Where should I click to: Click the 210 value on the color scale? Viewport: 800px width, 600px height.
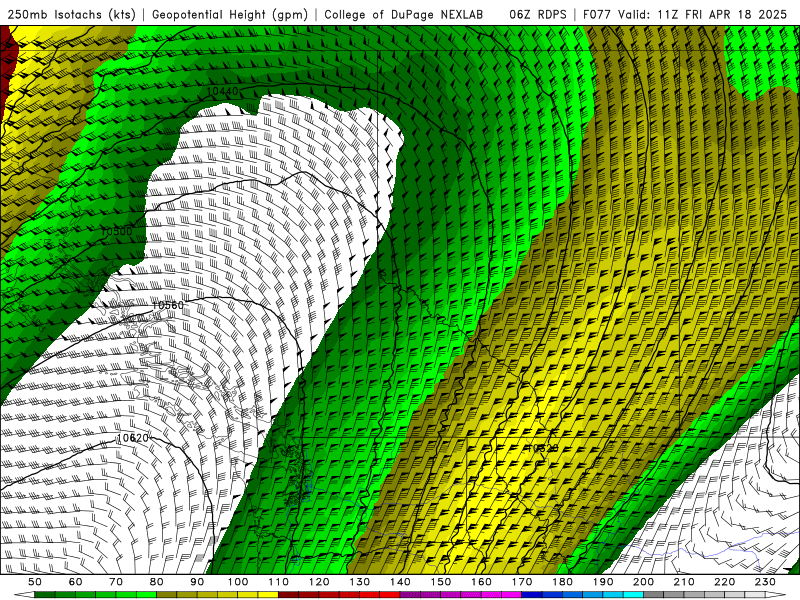pyautogui.click(x=684, y=582)
